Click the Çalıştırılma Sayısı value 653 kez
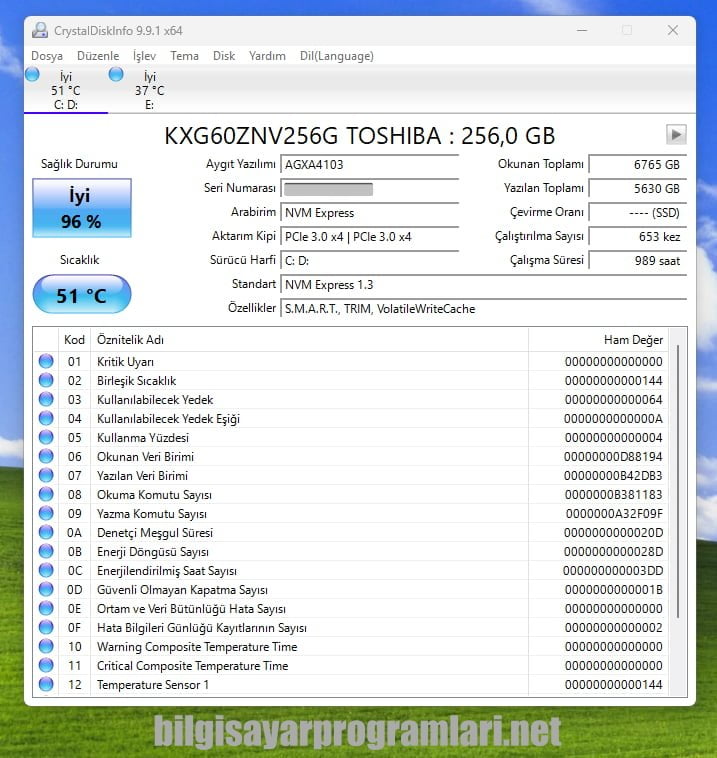 (x=638, y=236)
